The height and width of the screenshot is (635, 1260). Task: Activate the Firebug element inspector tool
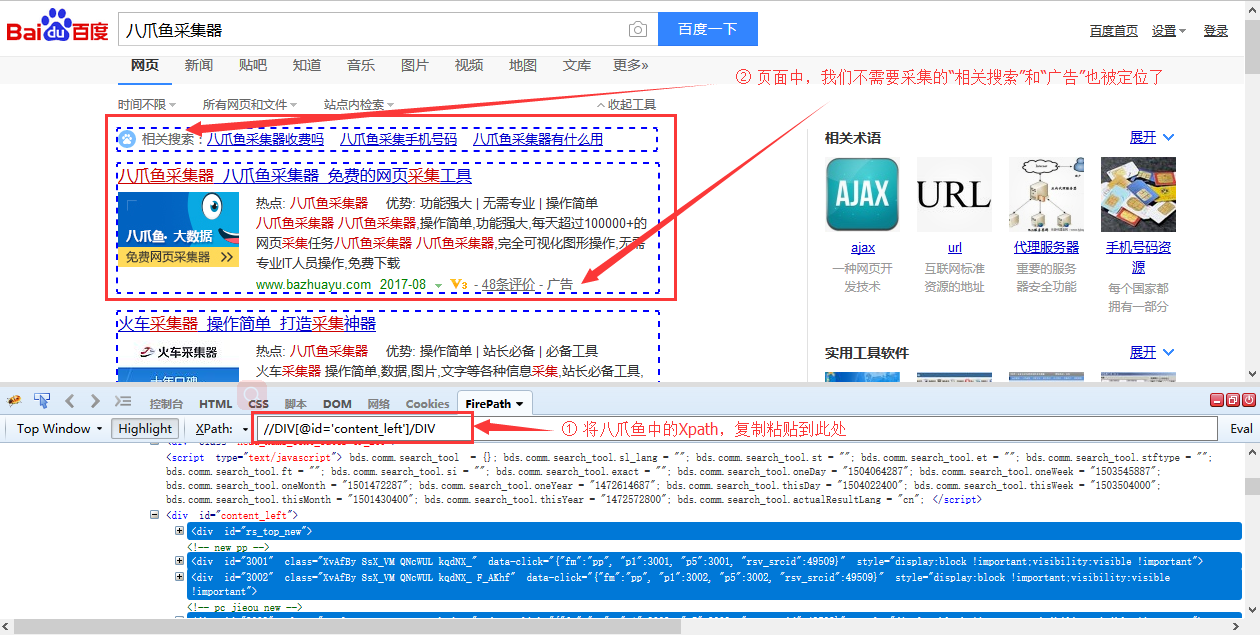coord(42,401)
